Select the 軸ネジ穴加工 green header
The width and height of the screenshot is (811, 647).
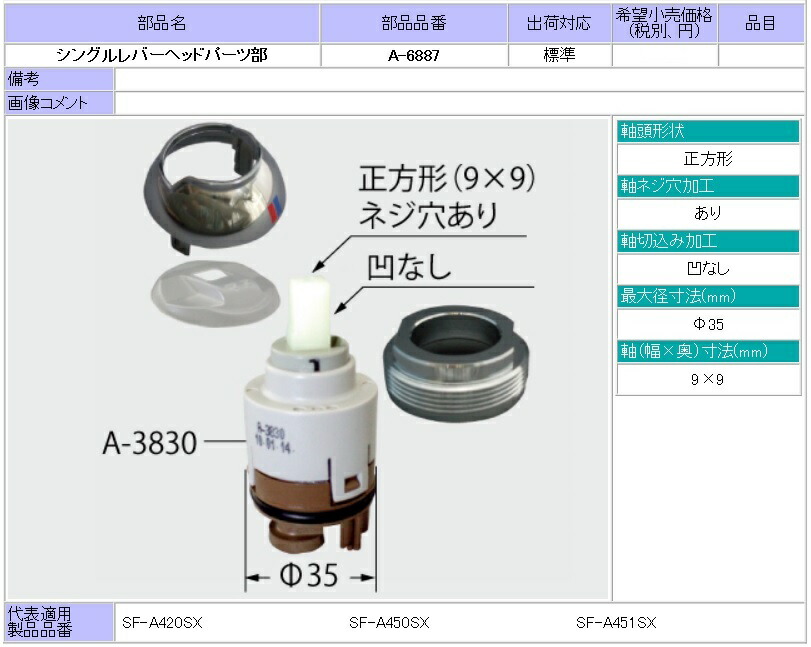tap(707, 186)
